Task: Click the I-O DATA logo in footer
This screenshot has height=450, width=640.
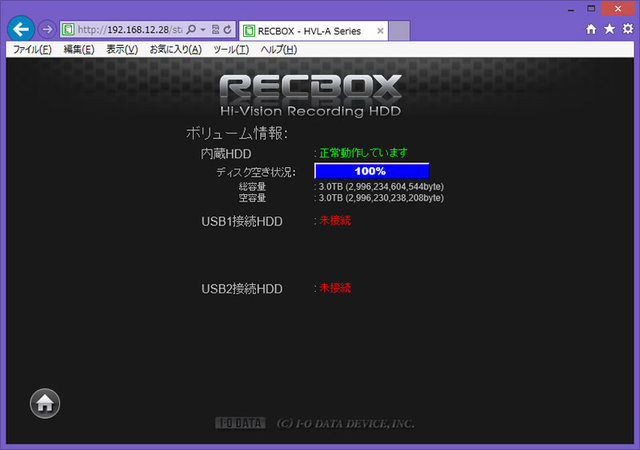Action: (x=240, y=423)
